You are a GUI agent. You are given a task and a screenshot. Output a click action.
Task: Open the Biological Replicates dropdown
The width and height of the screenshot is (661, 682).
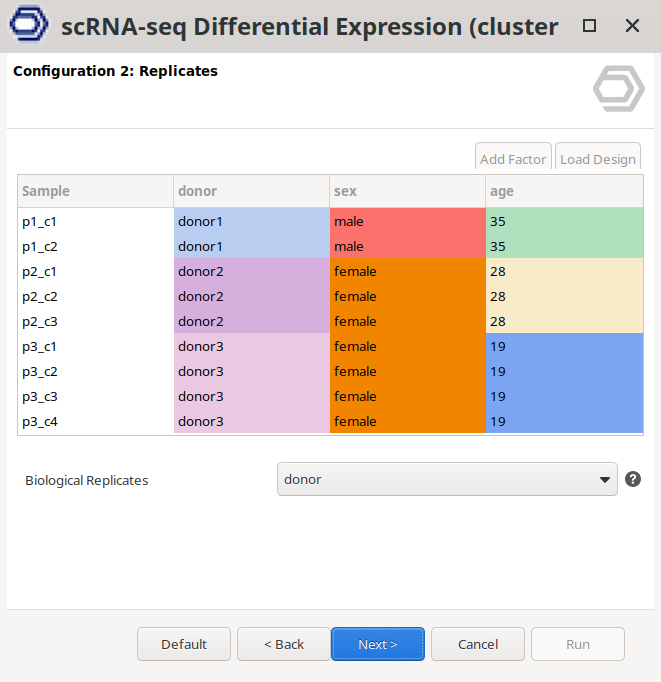(447, 479)
